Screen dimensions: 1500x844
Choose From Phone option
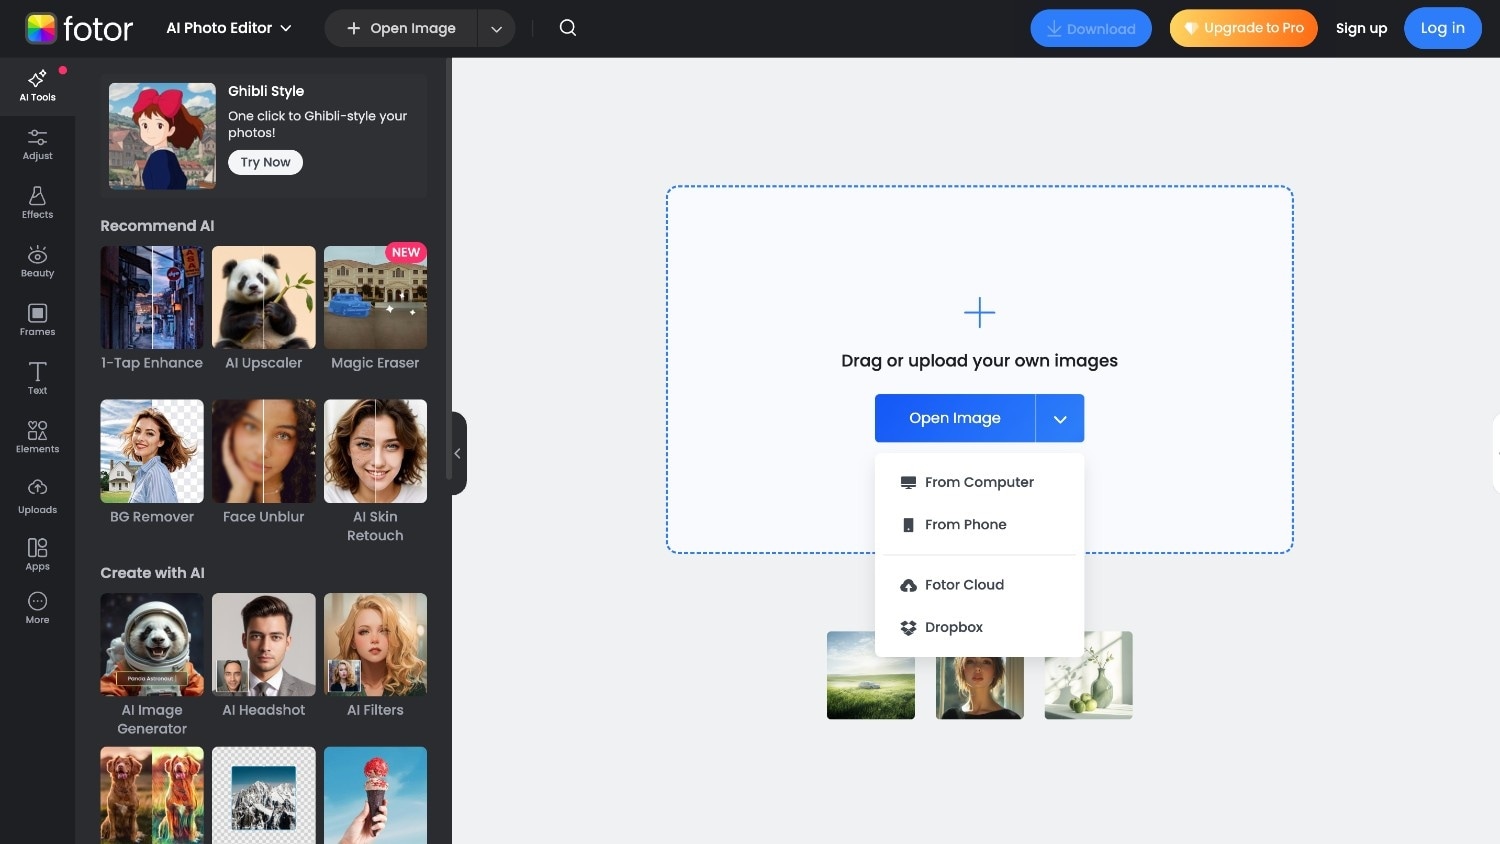point(979,524)
